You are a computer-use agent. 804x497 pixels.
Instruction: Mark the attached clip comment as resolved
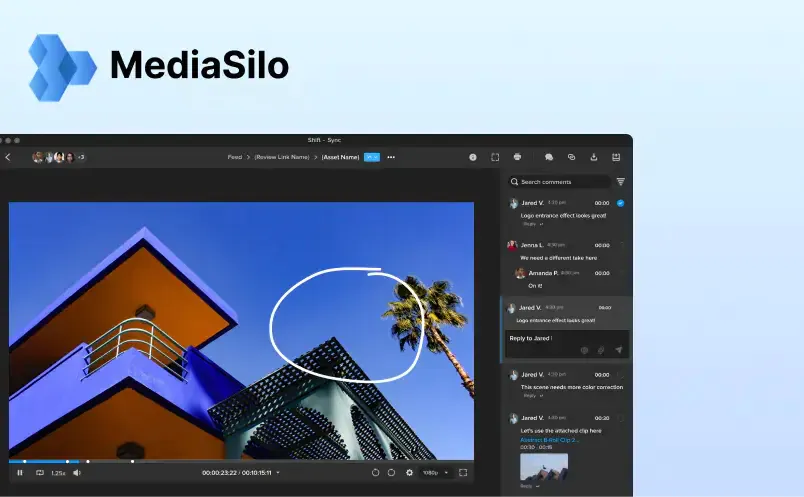pos(620,418)
